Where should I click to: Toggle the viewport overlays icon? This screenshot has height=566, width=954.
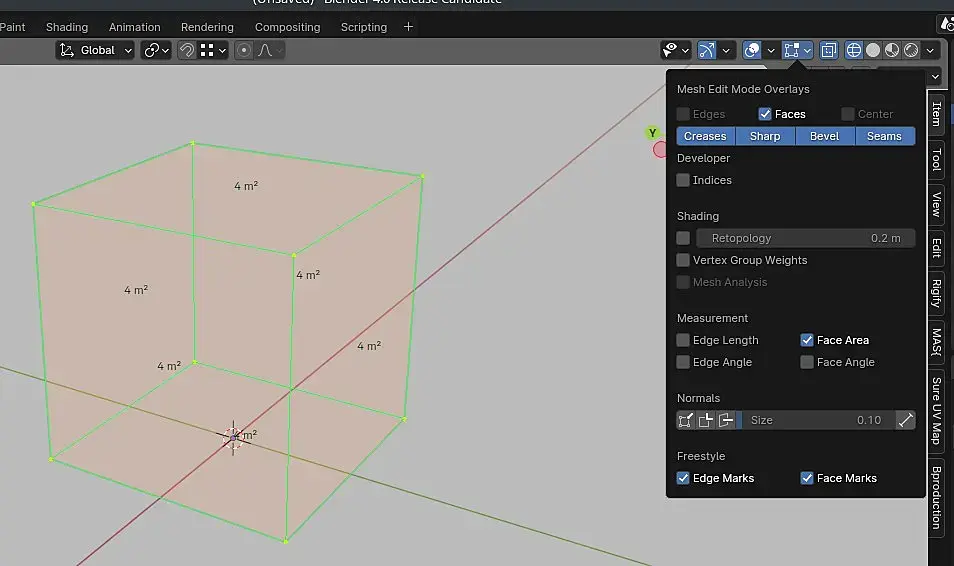click(x=752, y=50)
